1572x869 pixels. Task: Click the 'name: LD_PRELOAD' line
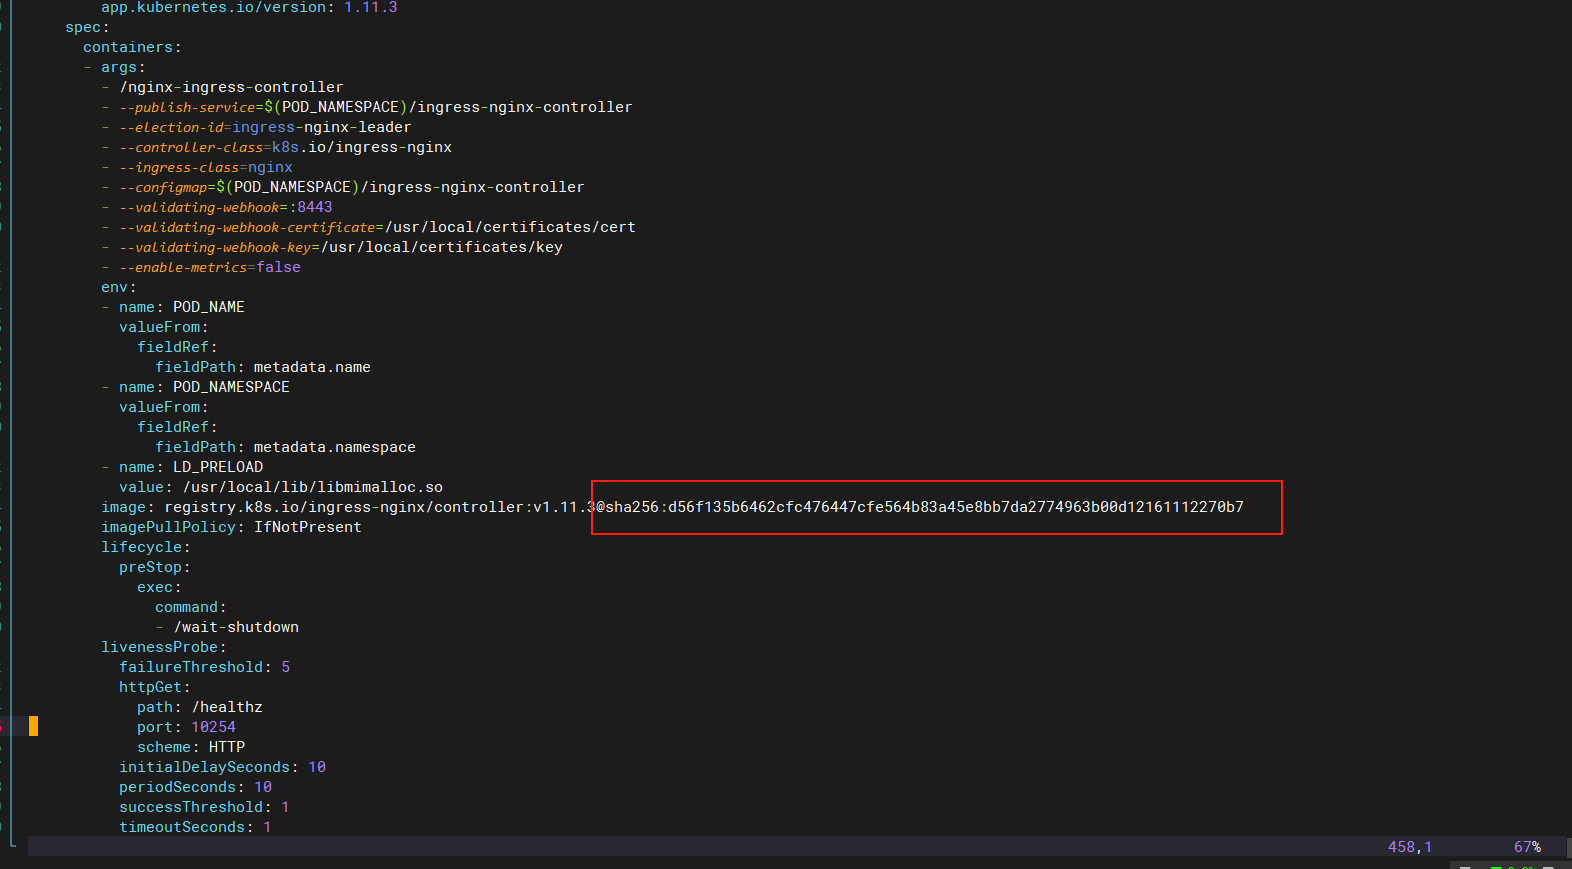[x=191, y=467]
